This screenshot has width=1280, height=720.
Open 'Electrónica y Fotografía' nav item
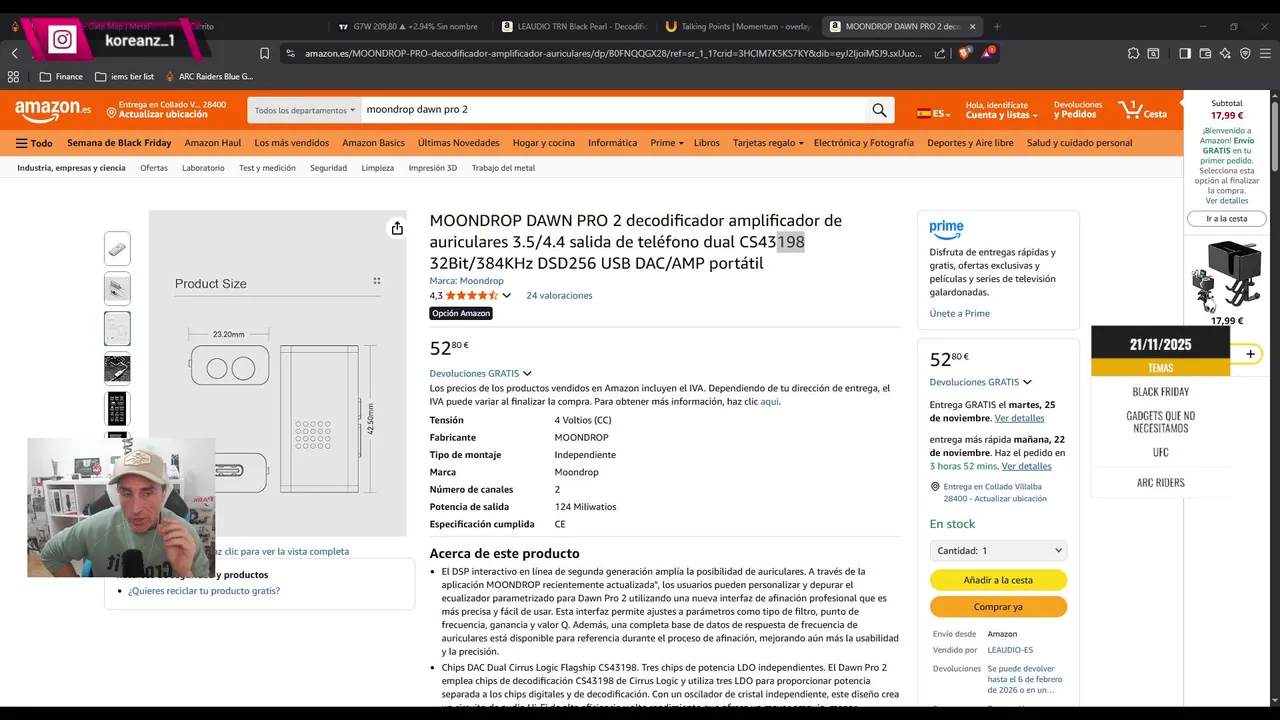864,143
